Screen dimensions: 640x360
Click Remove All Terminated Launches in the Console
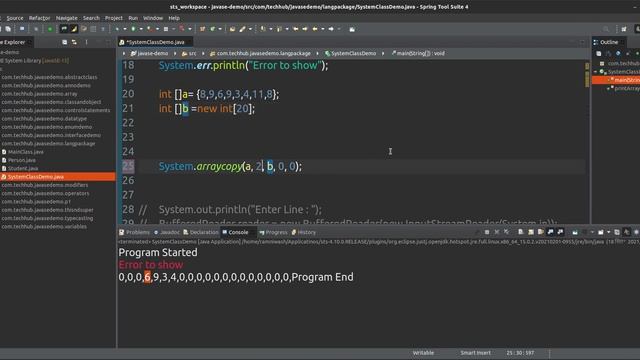507,232
